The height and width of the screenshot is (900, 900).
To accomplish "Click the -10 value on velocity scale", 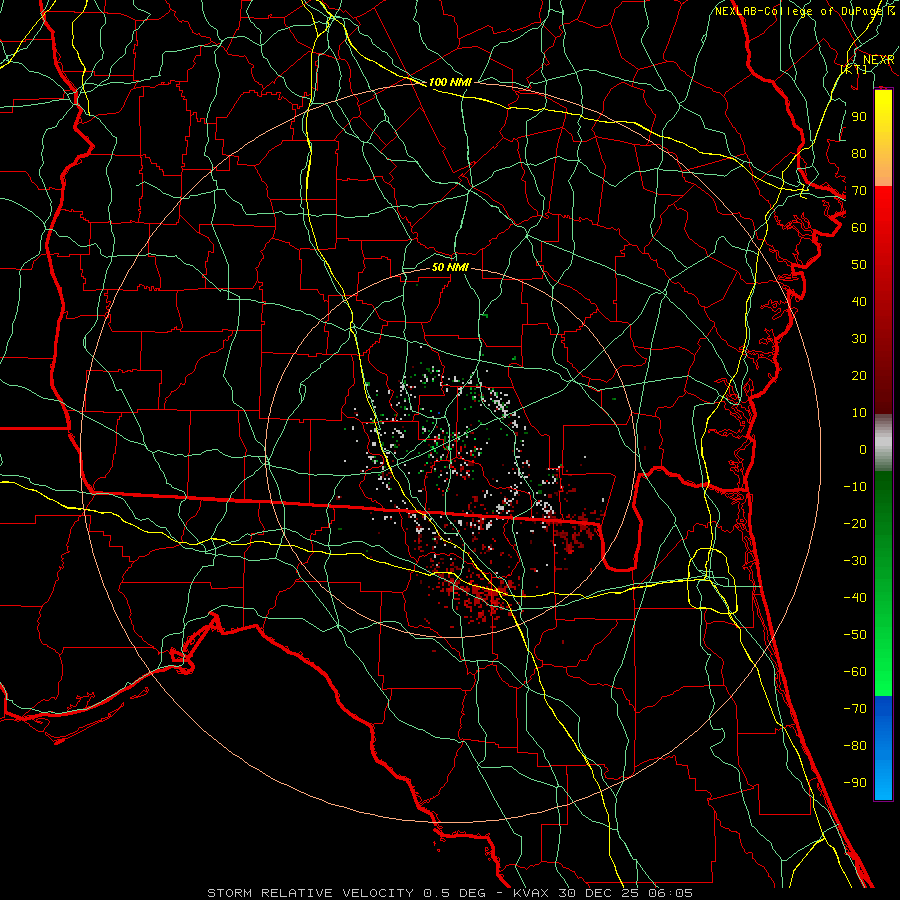I will click(x=855, y=487).
